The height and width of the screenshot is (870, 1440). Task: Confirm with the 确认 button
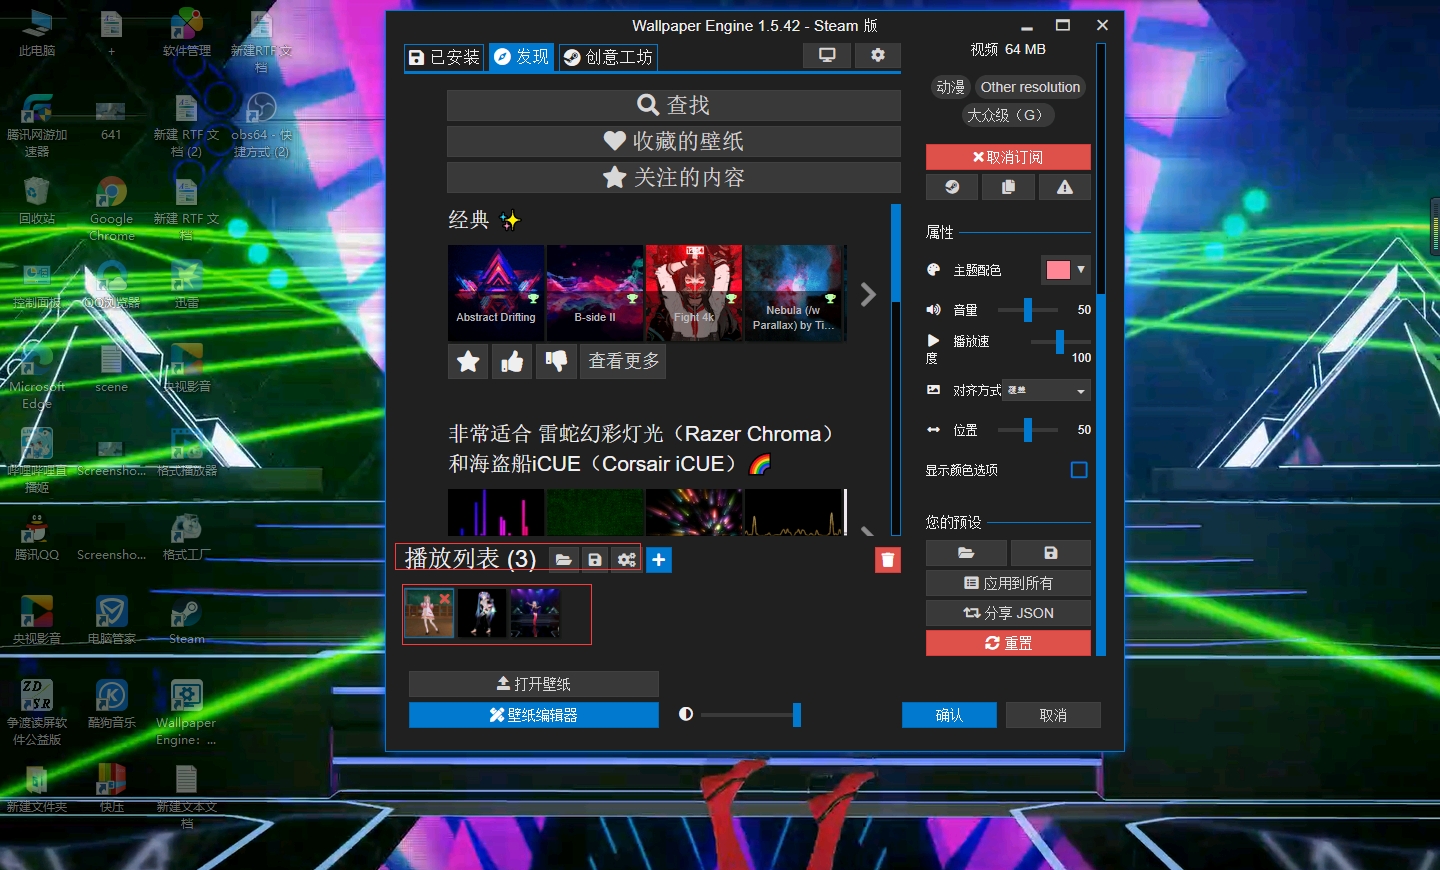pyautogui.click(x=949, y=715)
